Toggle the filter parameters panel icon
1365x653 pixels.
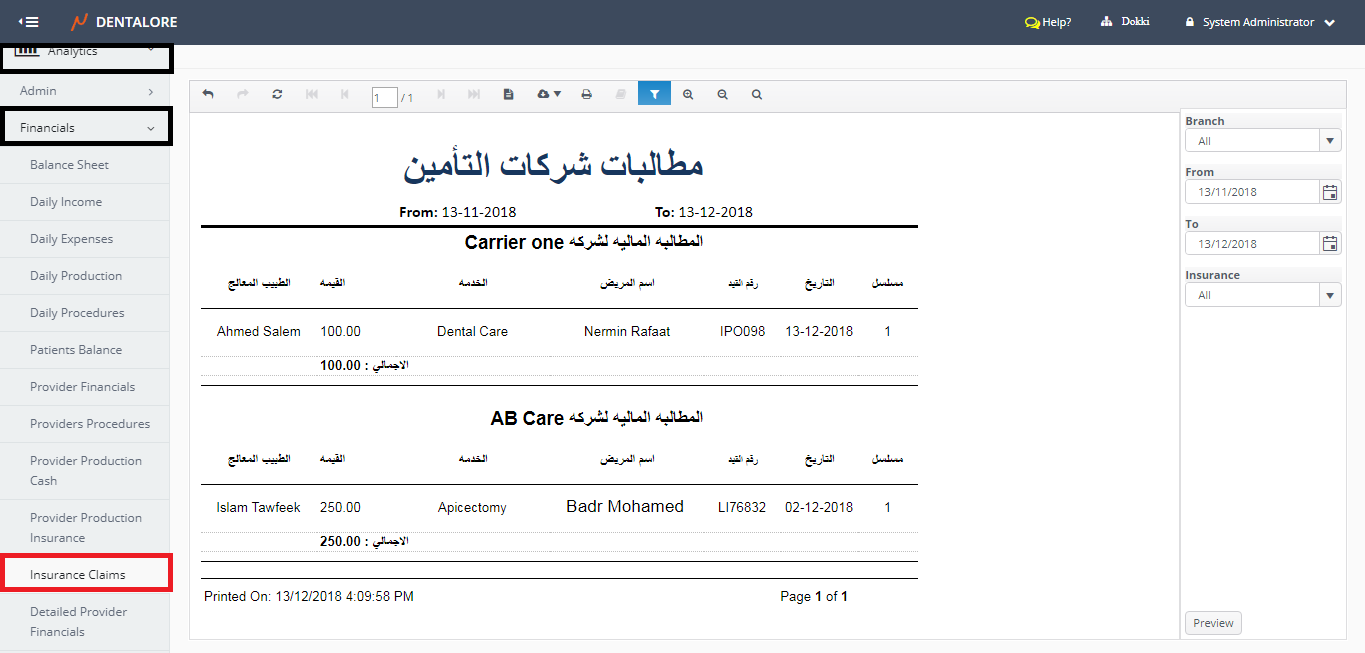[654, 94]
